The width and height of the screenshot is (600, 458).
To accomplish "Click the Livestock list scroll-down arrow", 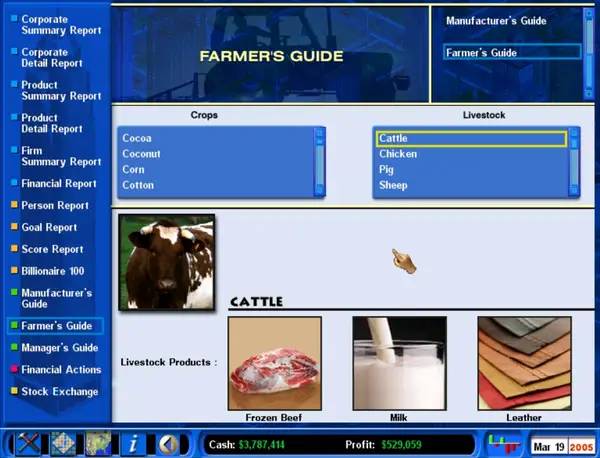I will pyautogui.click(x=574, y=191).
